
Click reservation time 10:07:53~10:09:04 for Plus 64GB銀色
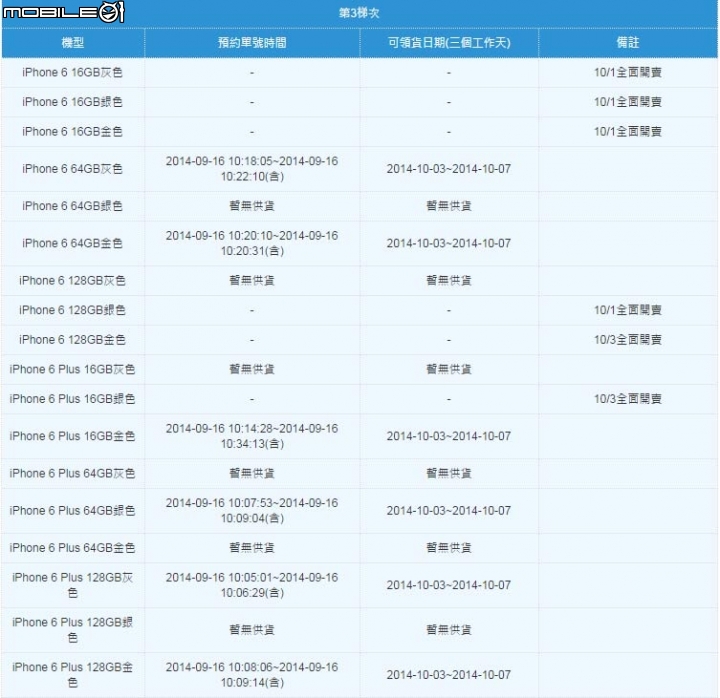(252, 511)
